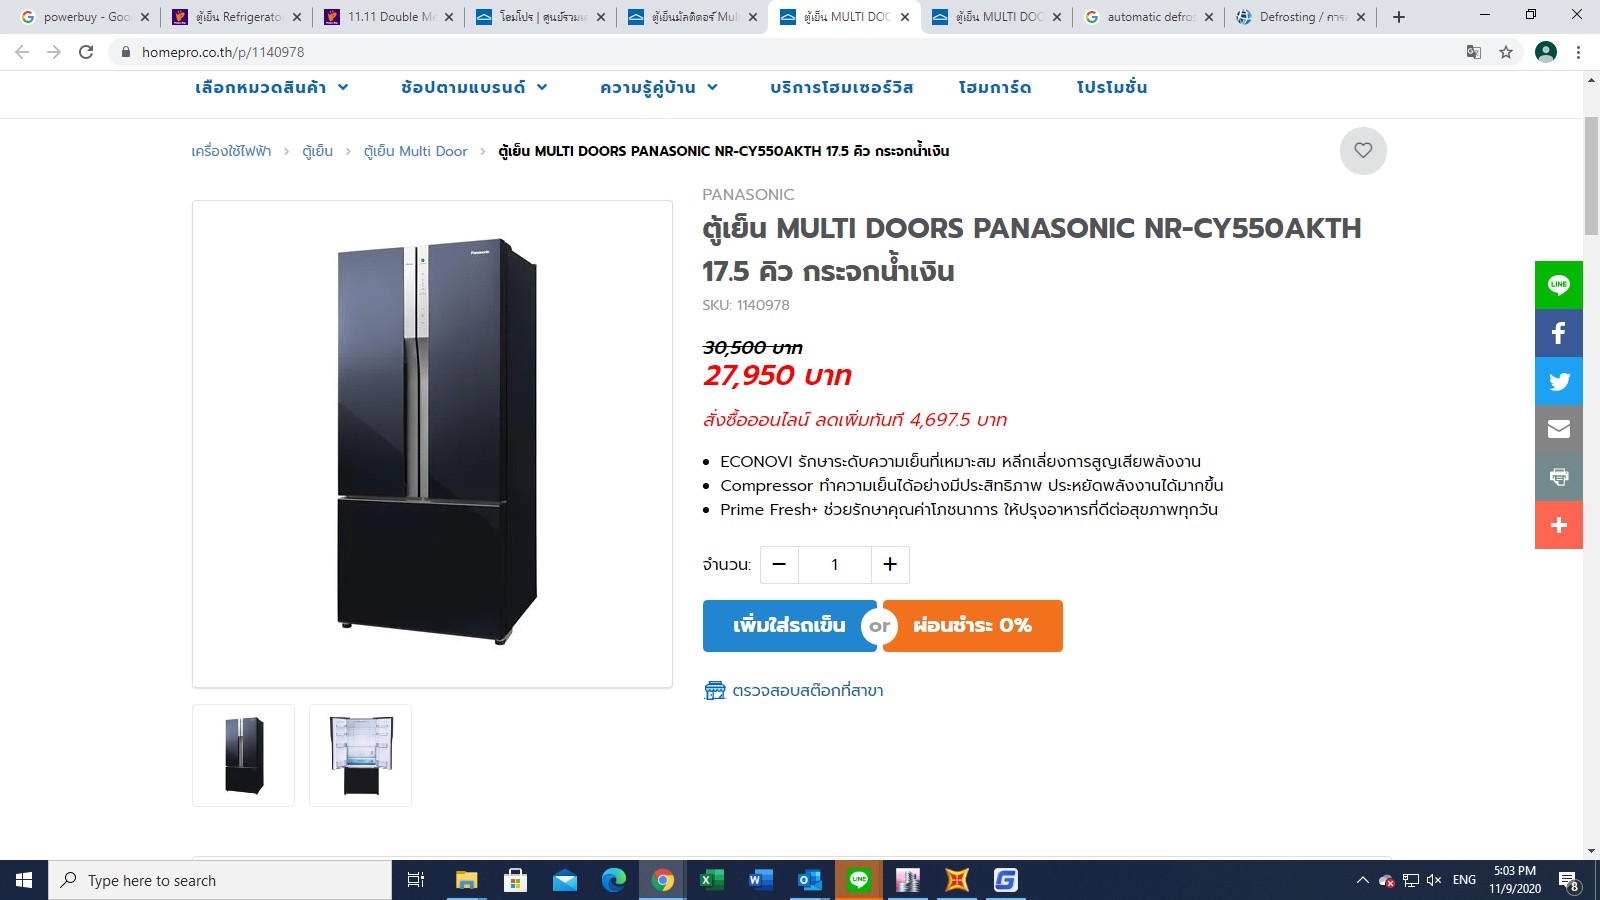This screenshot has width=1600, height=900.
Task: Decrease quantity with minus stepper
Action: [779, 565]
